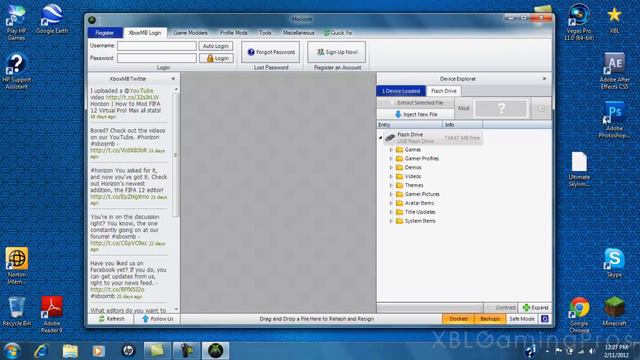The image size is (640, 360).
Task: Open Adobe Photoshop desktop icon
Action: [615, 120]
